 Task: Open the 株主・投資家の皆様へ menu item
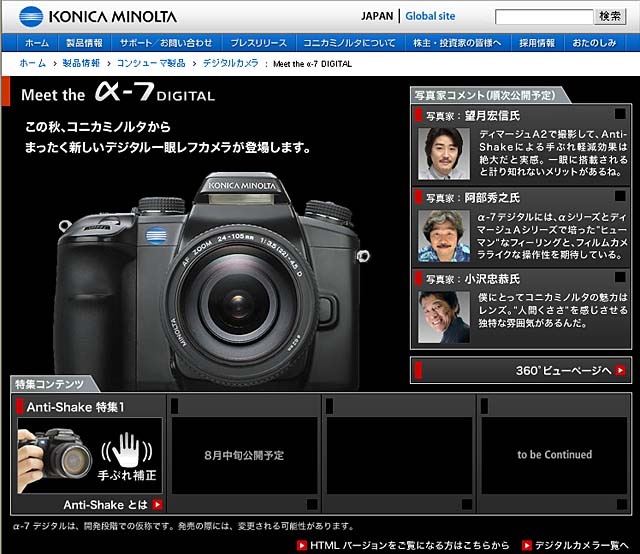pos(457,43)
